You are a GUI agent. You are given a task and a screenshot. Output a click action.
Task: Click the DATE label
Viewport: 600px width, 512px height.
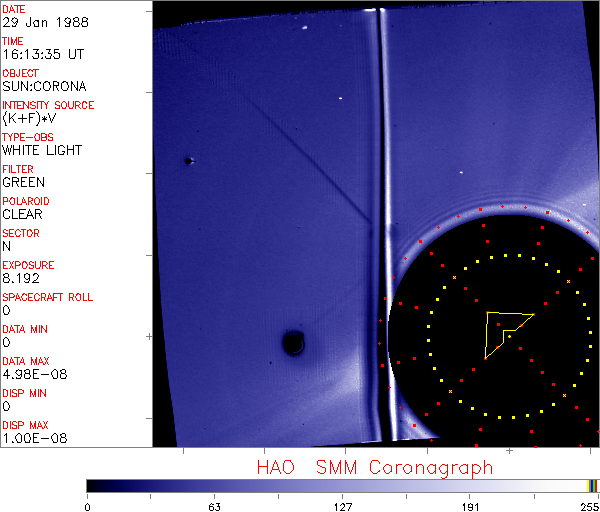pyautogui.click(x=14, y=9)
